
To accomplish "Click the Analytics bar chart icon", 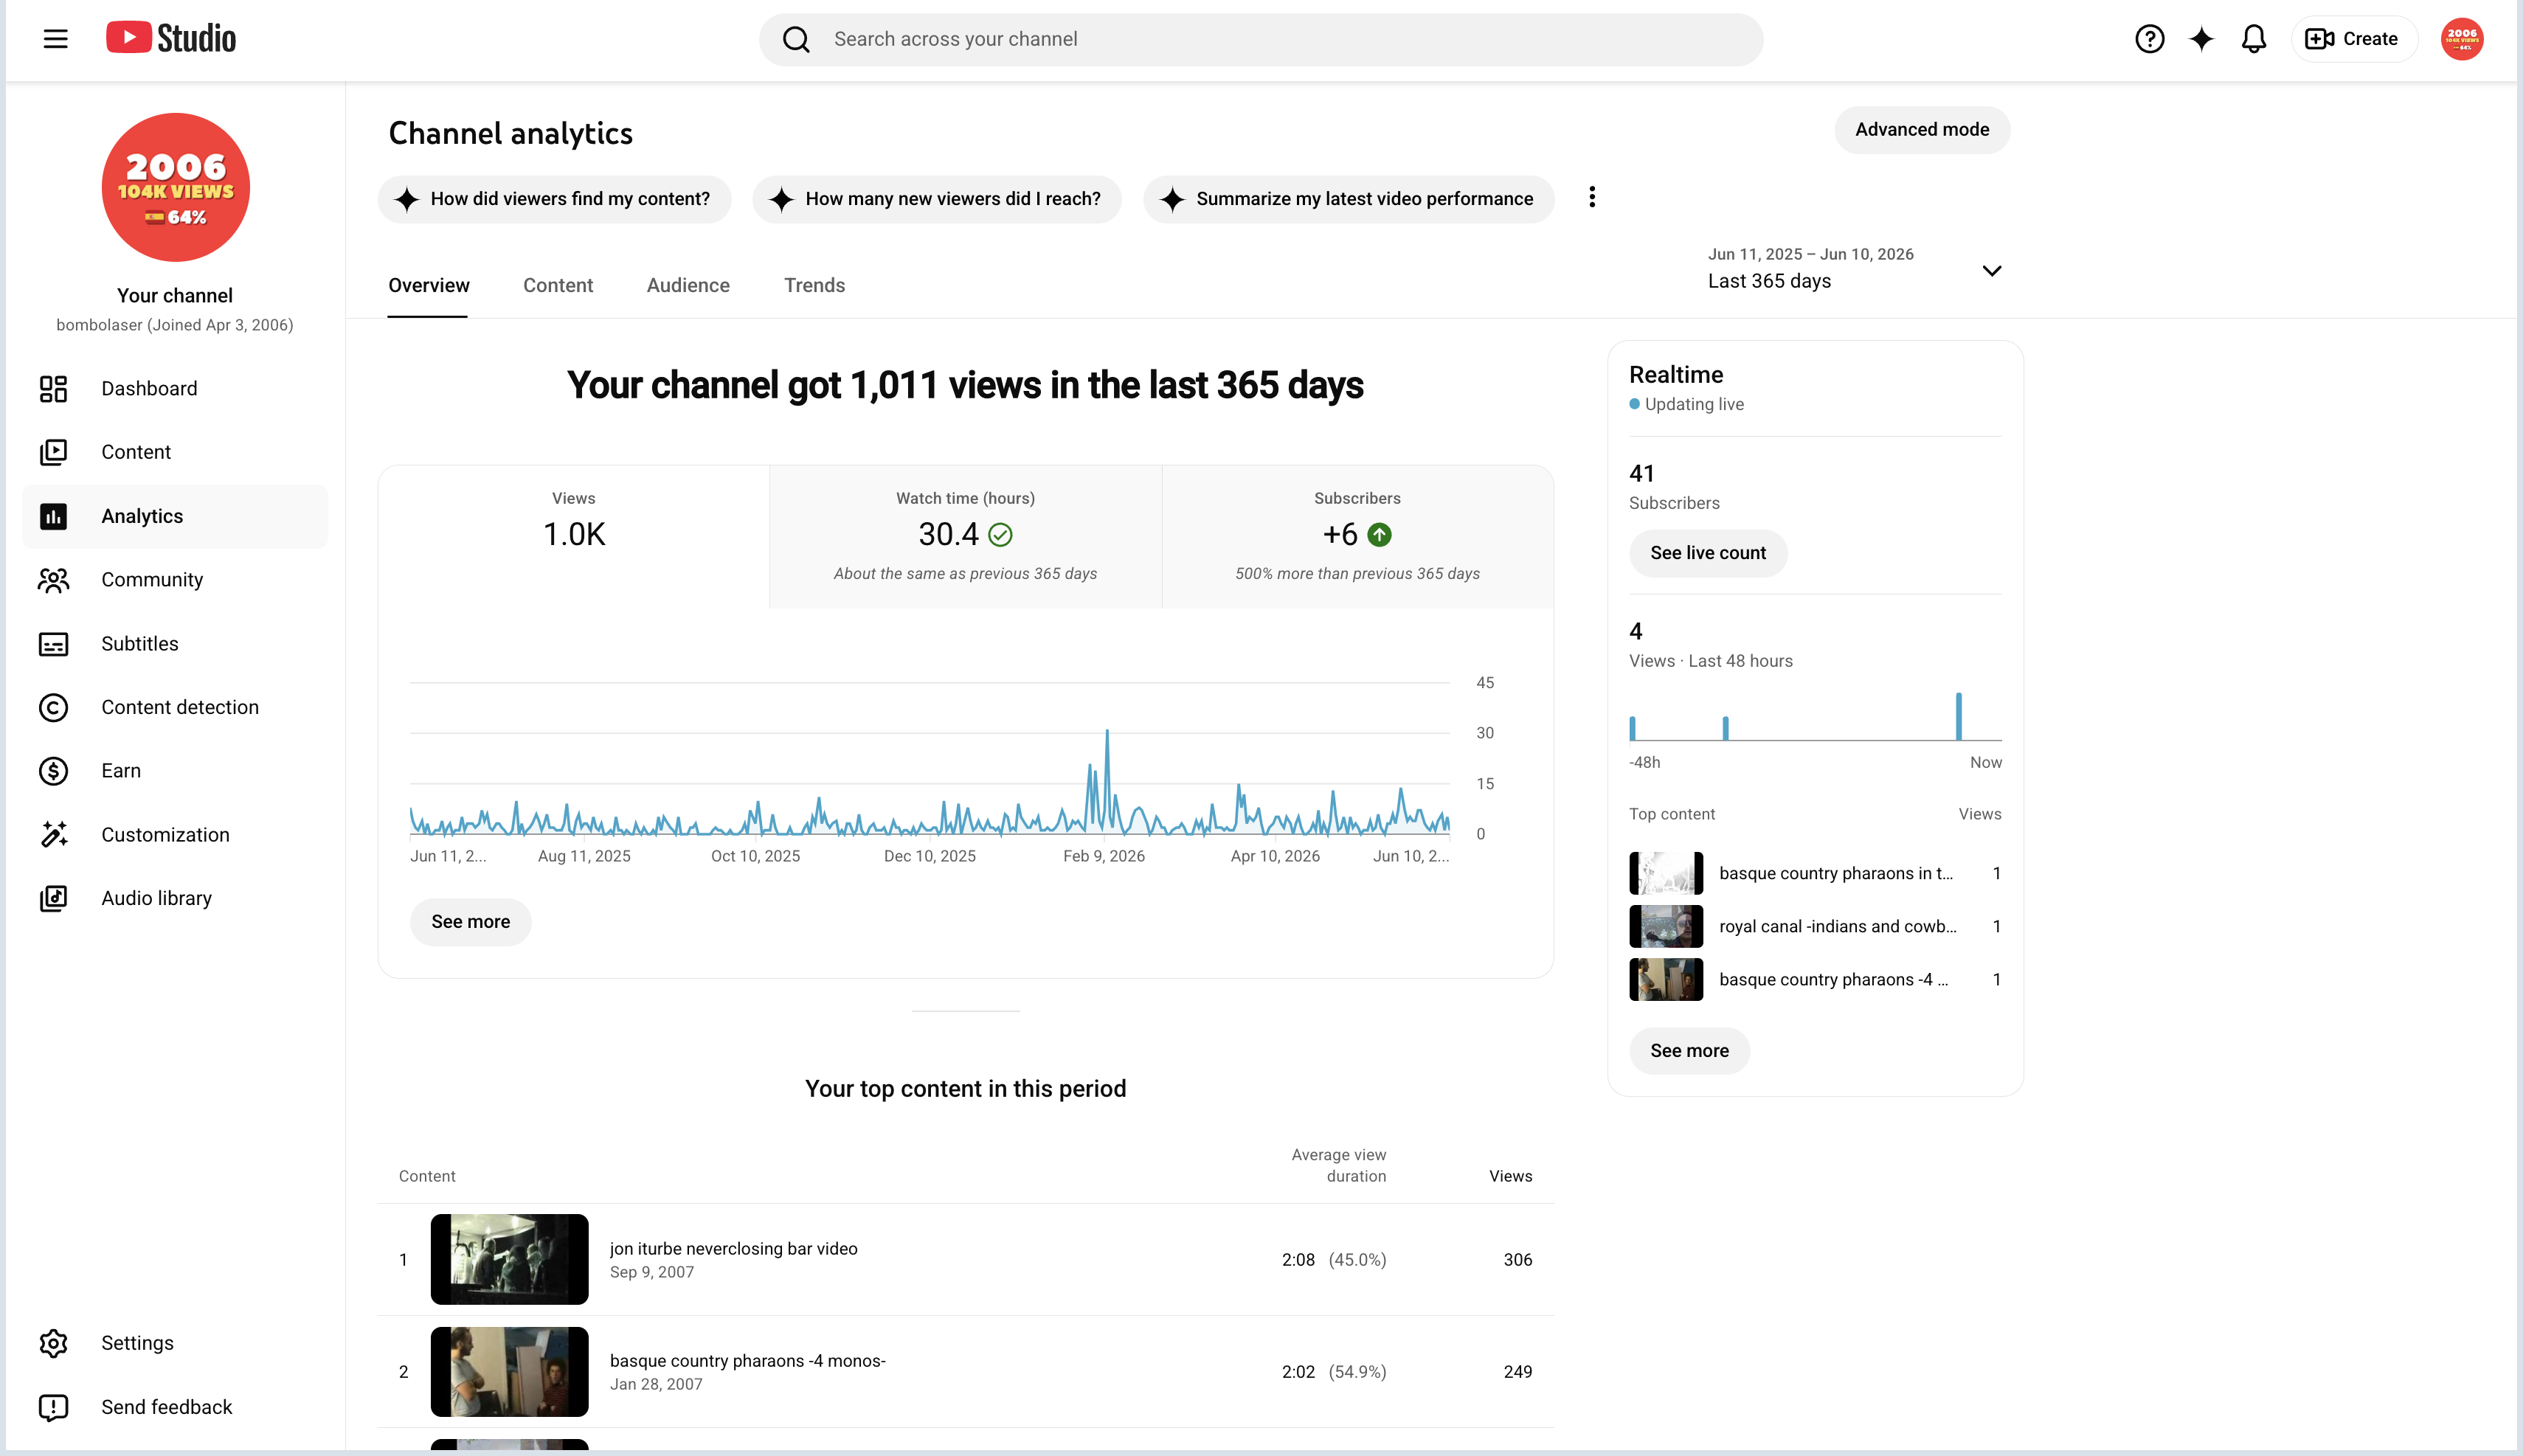I will (54, 516).
